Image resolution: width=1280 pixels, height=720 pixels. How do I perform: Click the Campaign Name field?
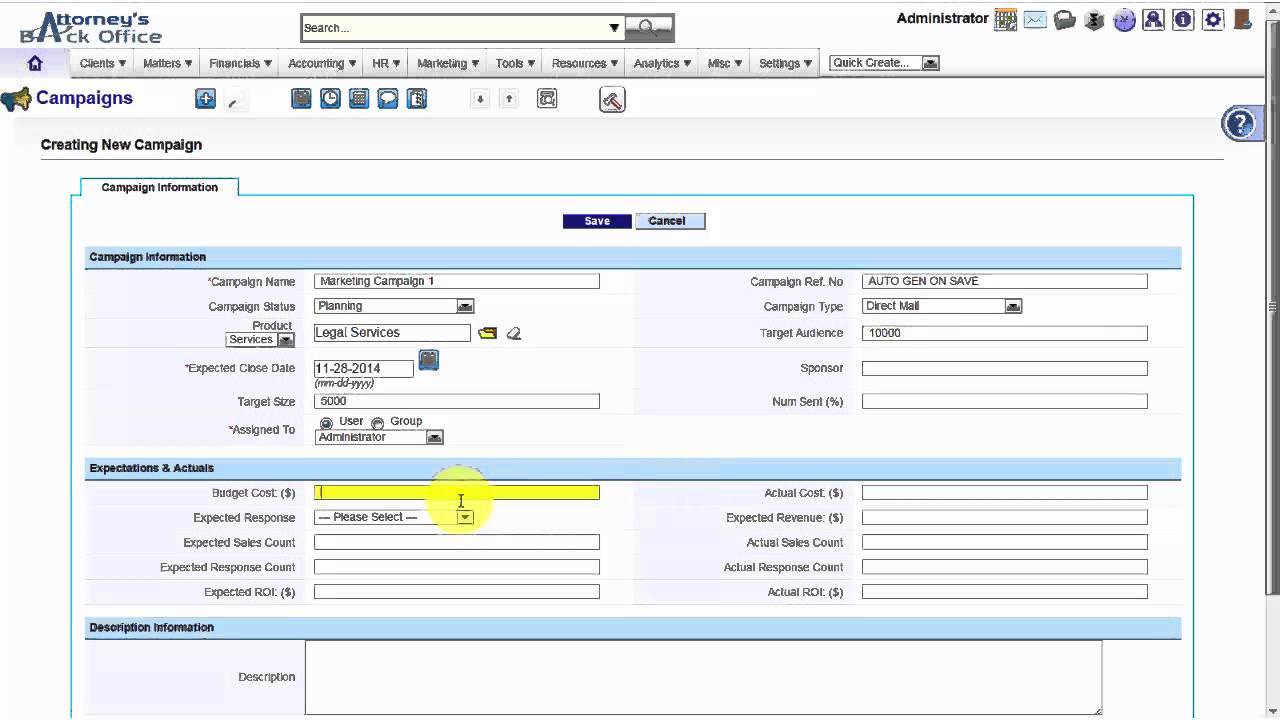(x=457, y=281)
